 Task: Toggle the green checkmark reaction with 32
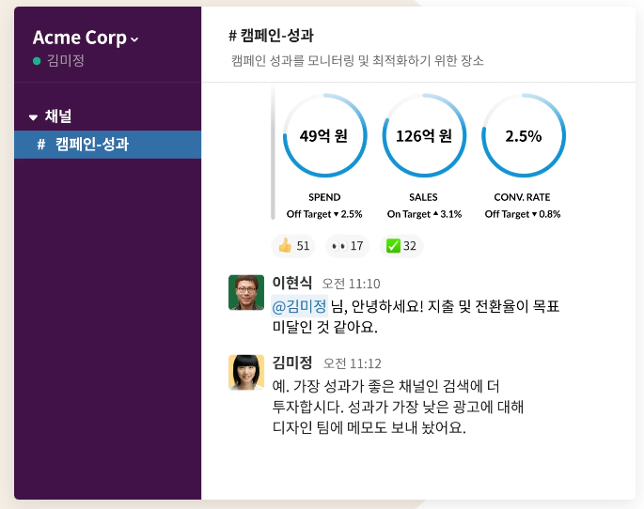pos(401,246)
